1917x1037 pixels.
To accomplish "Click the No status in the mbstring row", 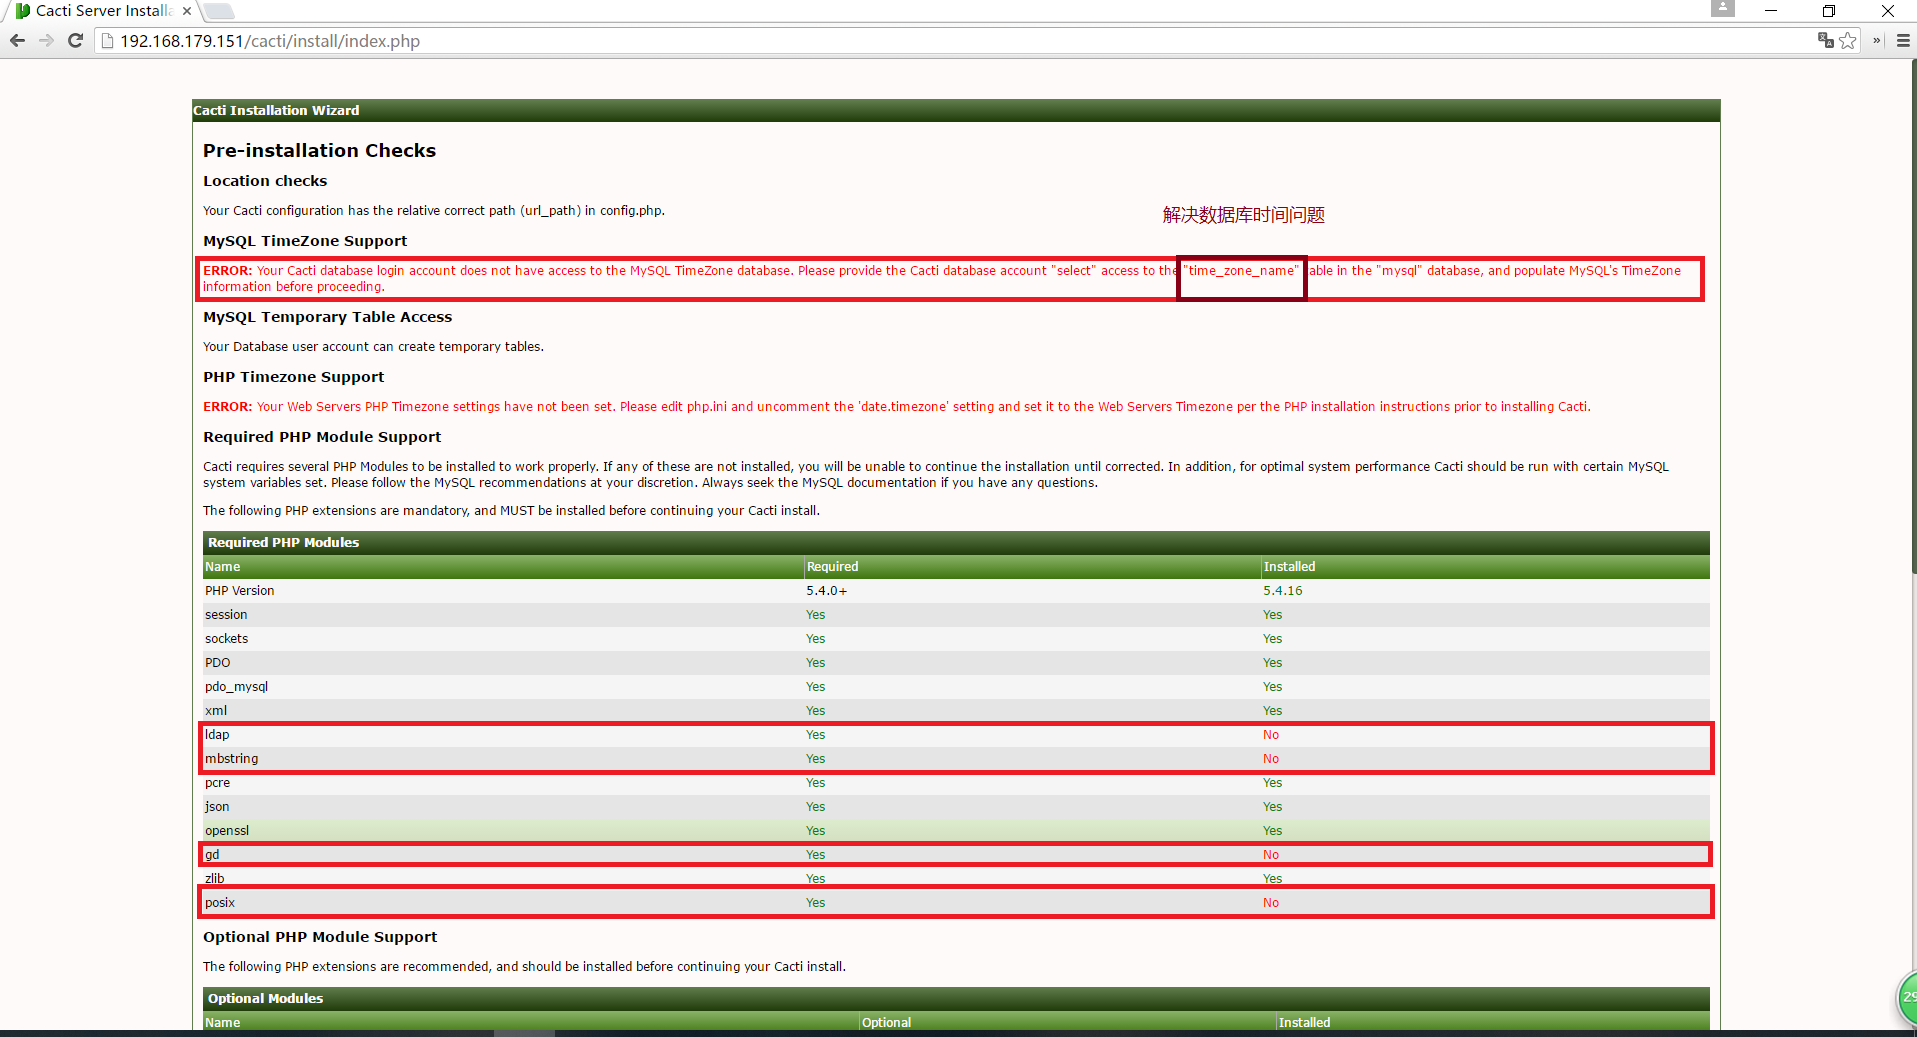I will [1270, 759].
